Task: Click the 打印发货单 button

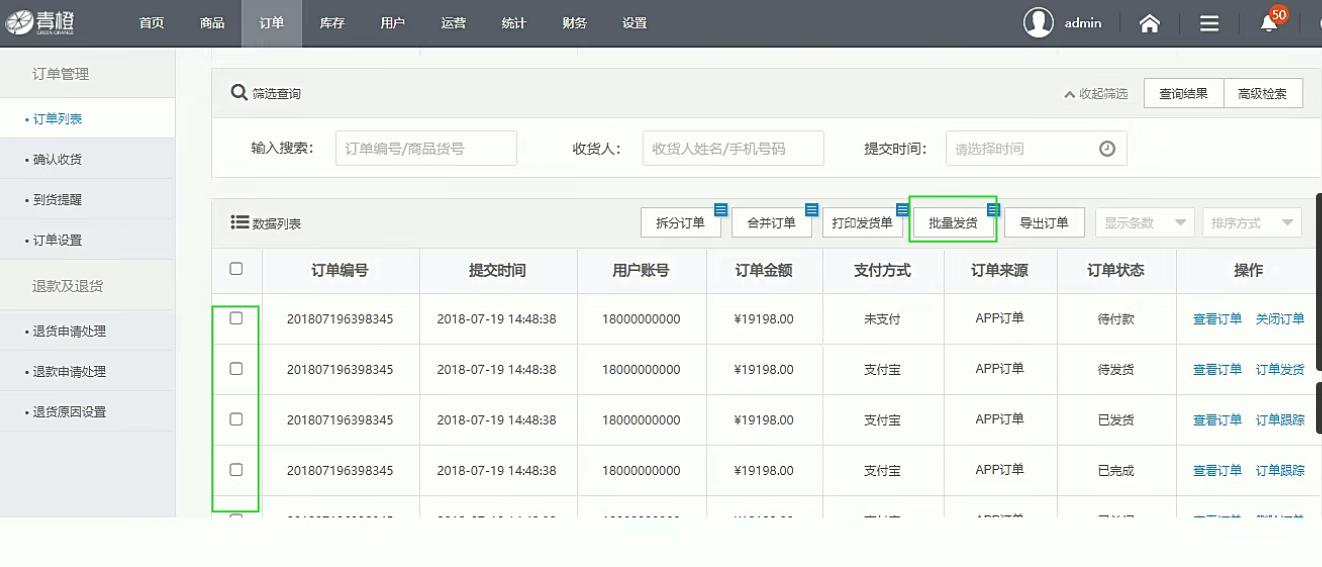Action: click(862, 223)
